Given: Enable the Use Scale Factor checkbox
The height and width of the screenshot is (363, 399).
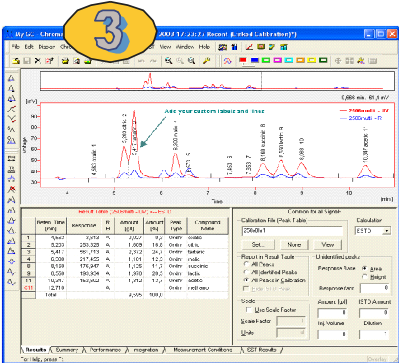Looking at the screenshot, I should click(x=271, y=310).
